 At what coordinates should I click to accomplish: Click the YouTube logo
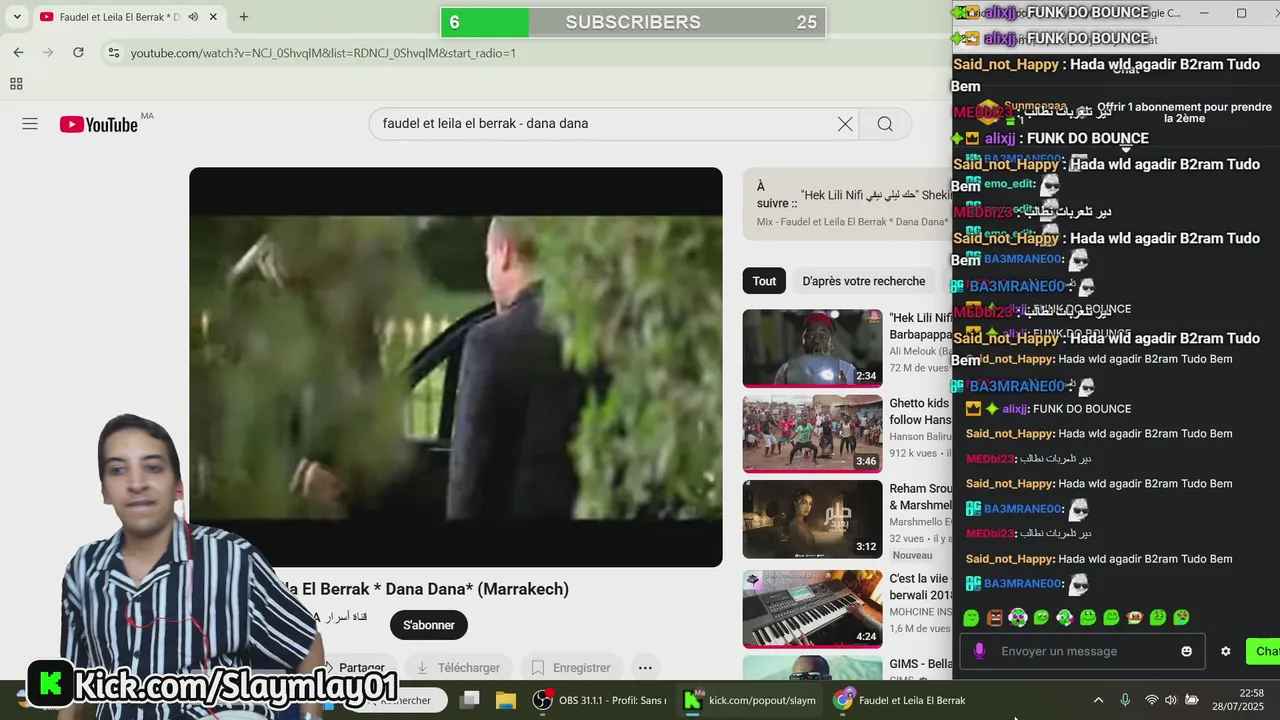[98, 124]
